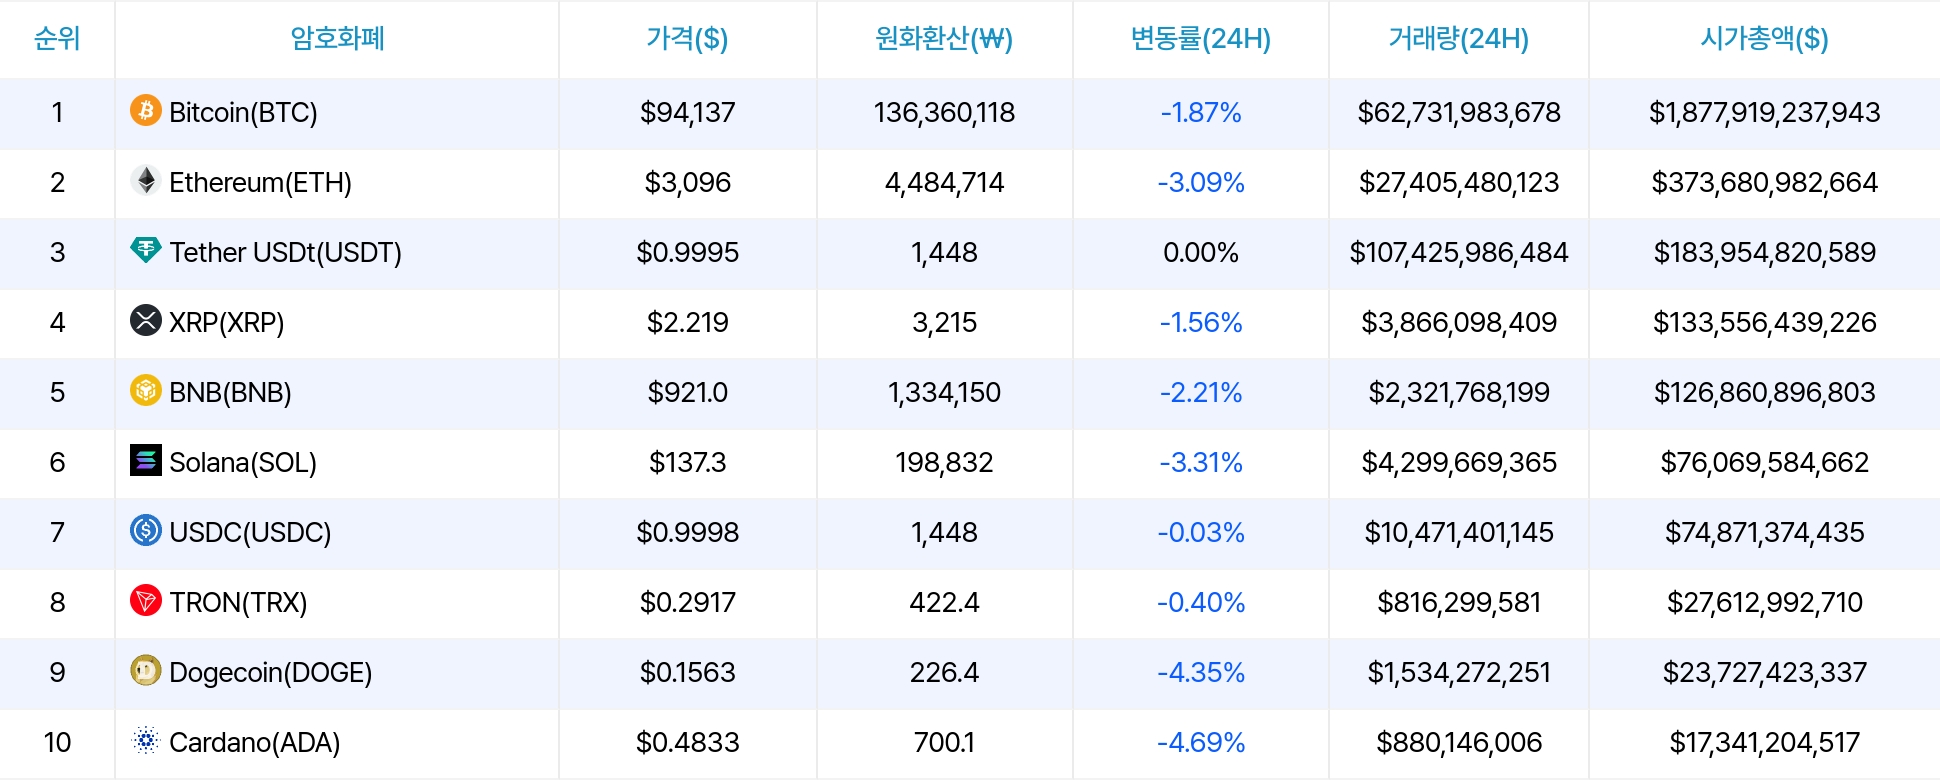Screen dimensions: 1940x780
Task: Click the USDC blue dollar icon
Action: 146,530
